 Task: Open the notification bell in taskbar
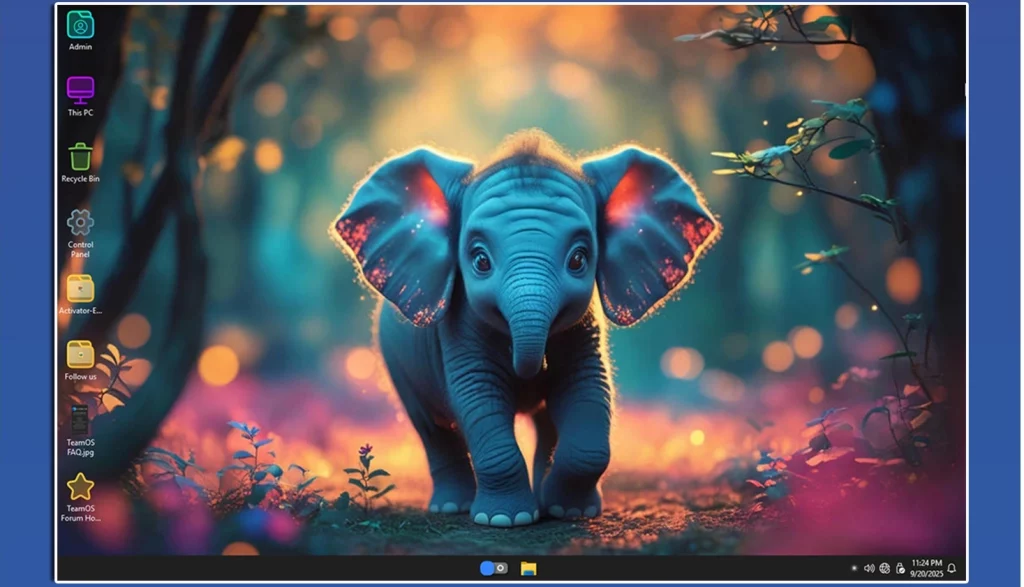click(951, 568)
